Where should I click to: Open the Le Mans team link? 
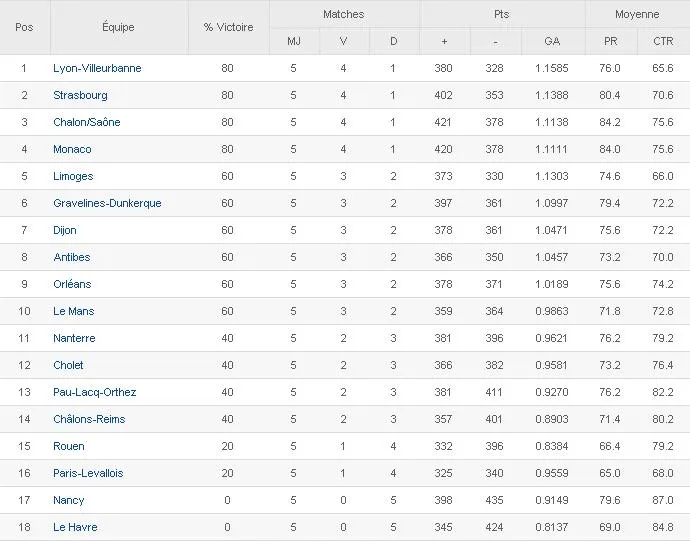pyautogui.click(x=74, y=311)
